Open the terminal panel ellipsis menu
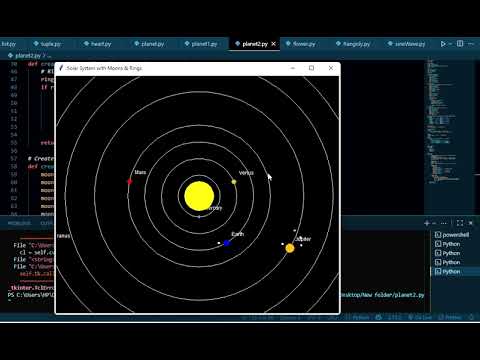Screen dimensions: 480x360 pyautogui.click(x=444, y=223)
